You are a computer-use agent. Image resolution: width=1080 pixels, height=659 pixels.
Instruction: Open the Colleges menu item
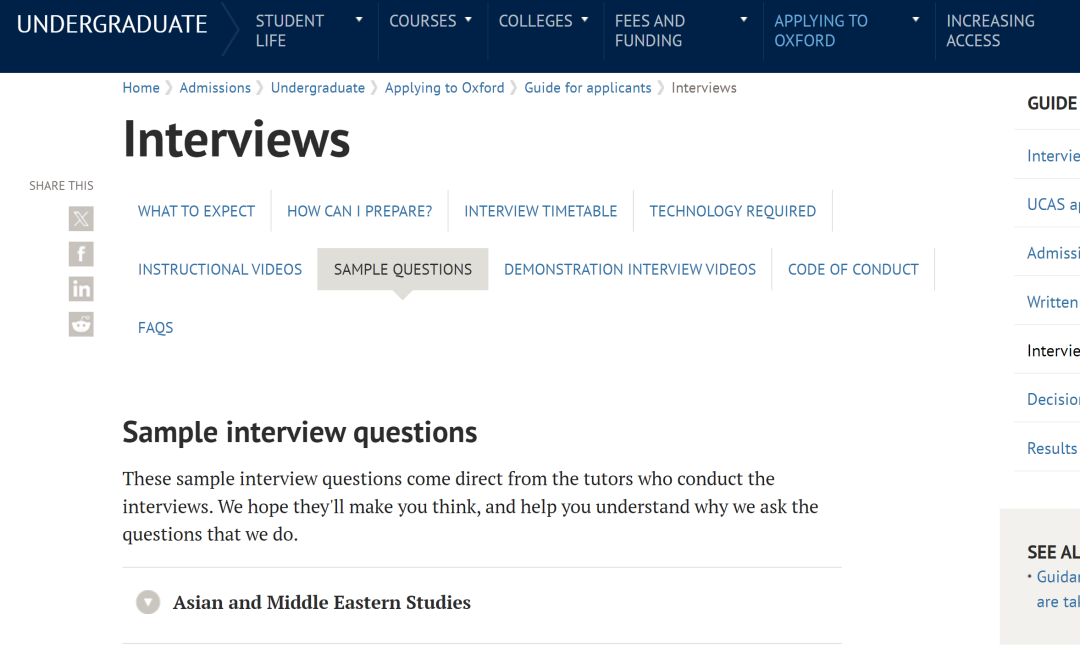[x=535, y=21]
